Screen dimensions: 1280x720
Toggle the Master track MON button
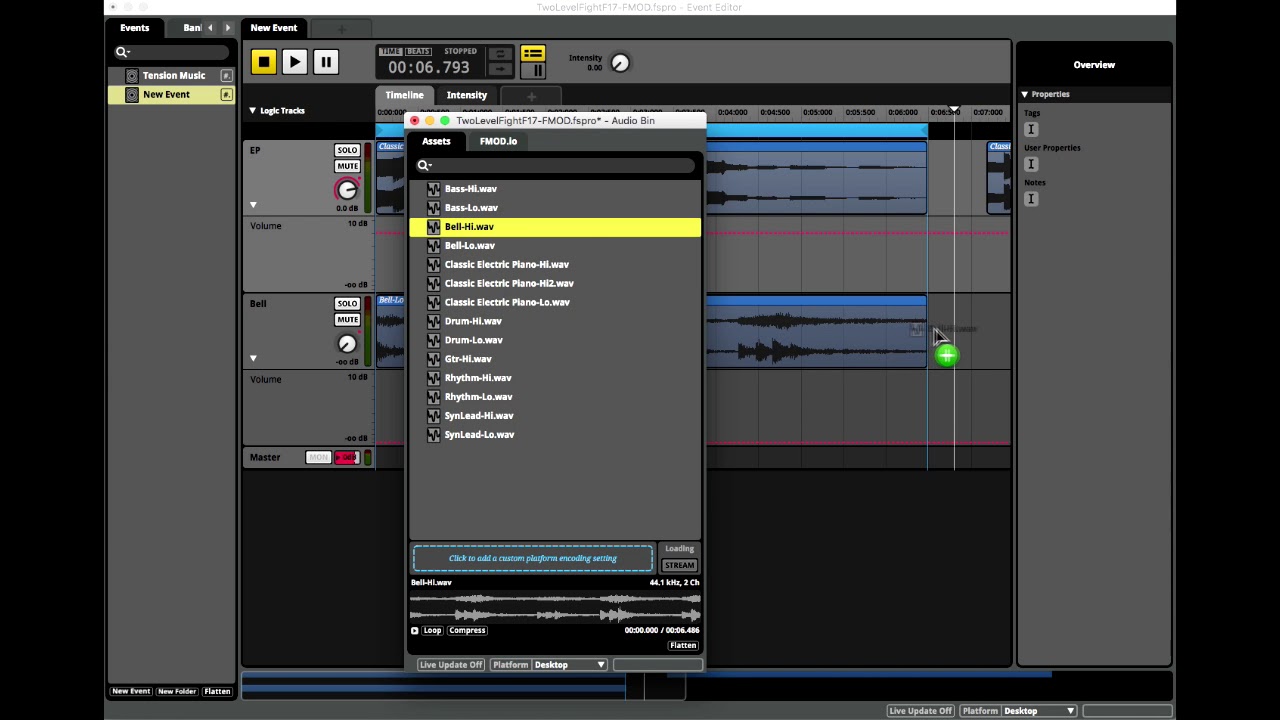[x=318, y=457]
